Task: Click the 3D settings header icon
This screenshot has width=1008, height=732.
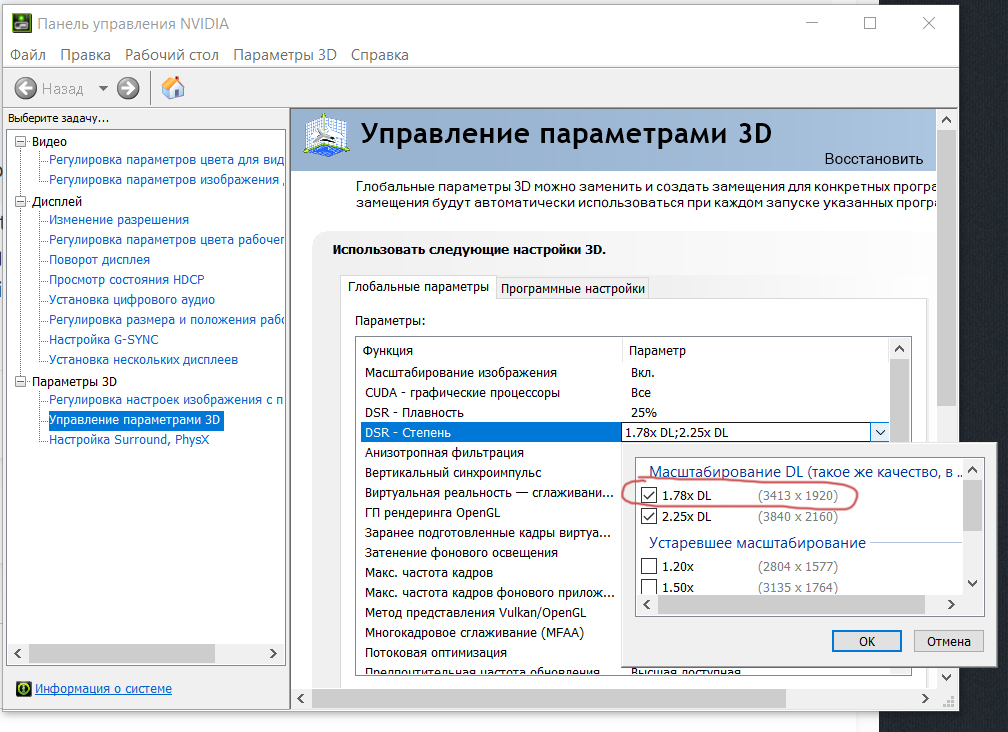Action: point(327,134)
